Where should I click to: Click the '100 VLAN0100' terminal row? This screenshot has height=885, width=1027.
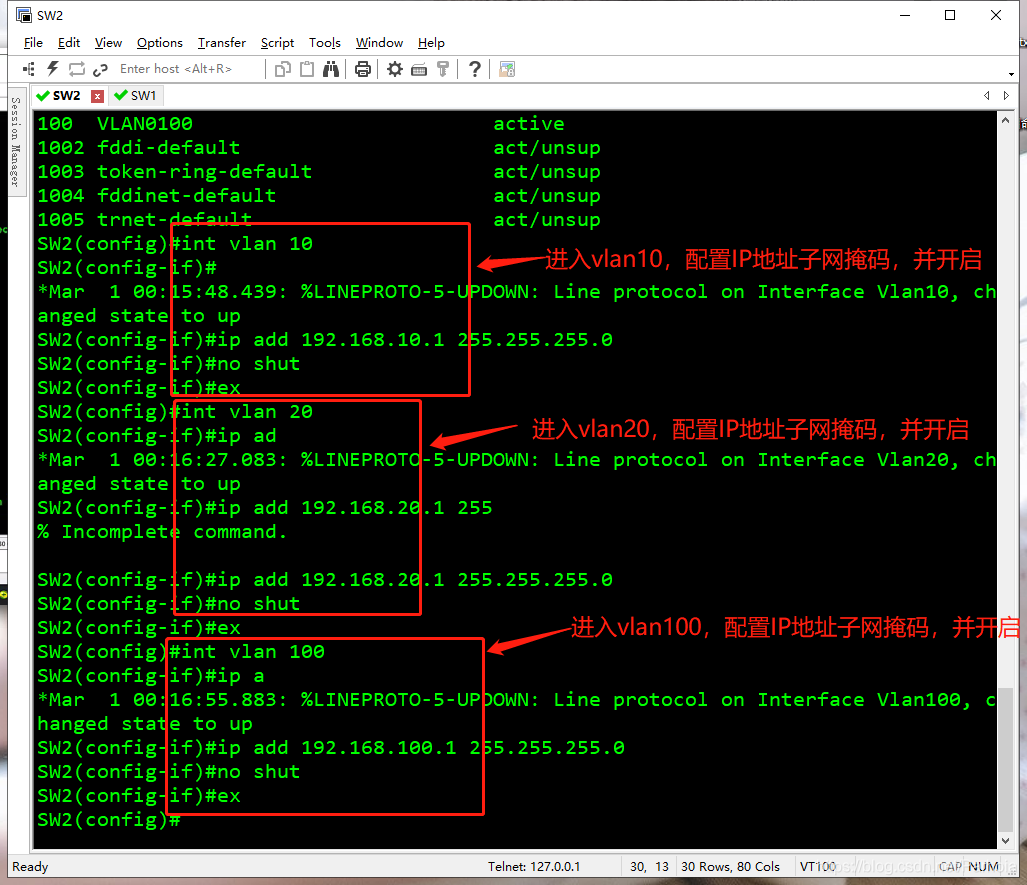301,124
